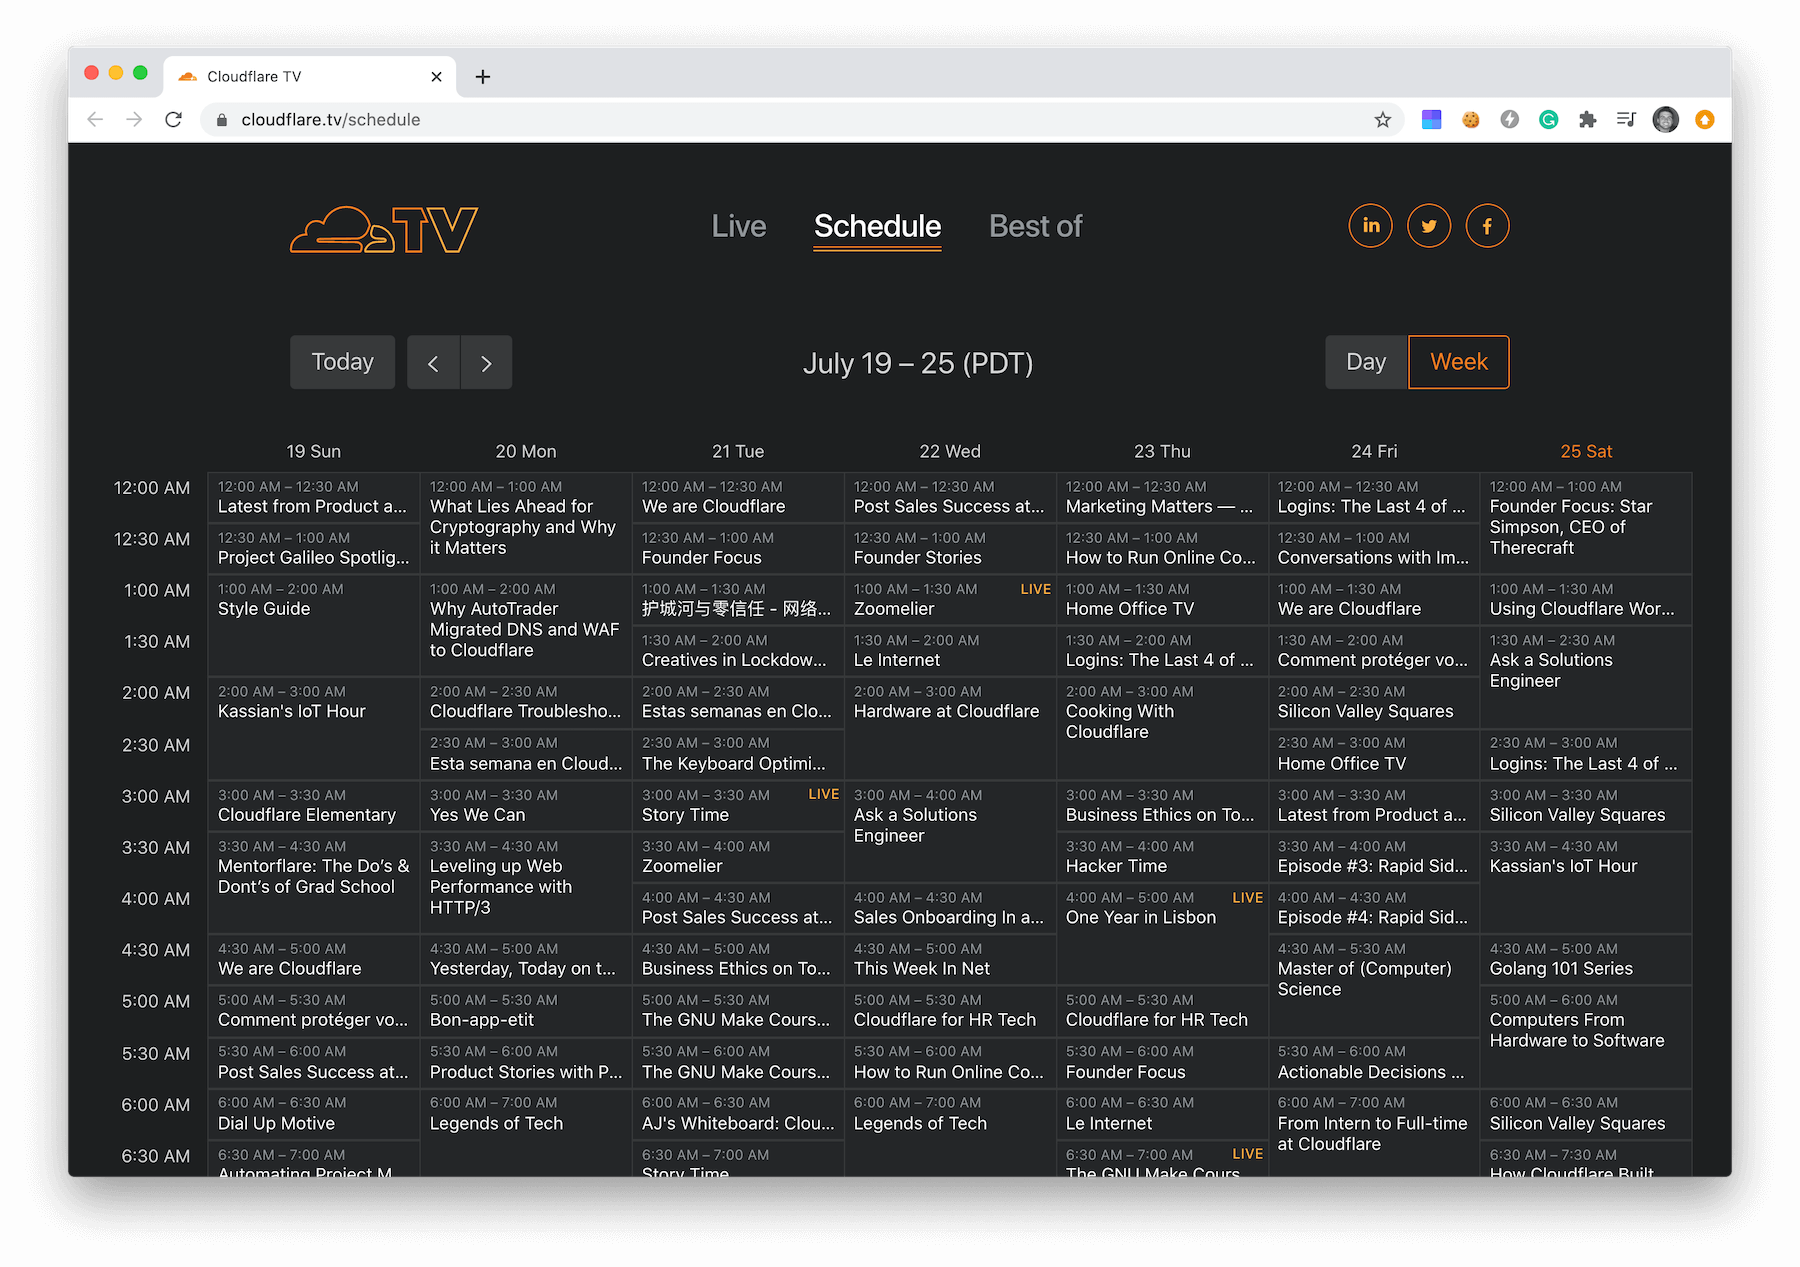Open Home Office TV on Thursday
The image size is (1800, 1267).
tap(1162, 600)
